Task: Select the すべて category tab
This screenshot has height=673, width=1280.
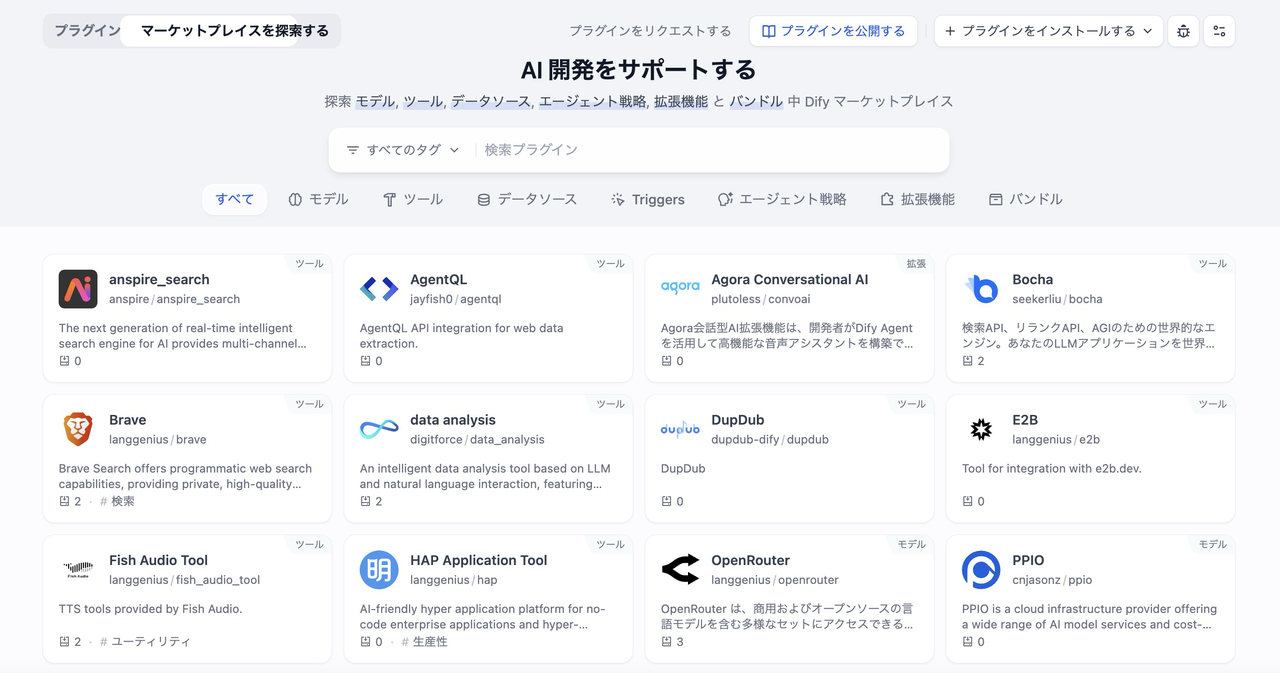Action: 235,199
